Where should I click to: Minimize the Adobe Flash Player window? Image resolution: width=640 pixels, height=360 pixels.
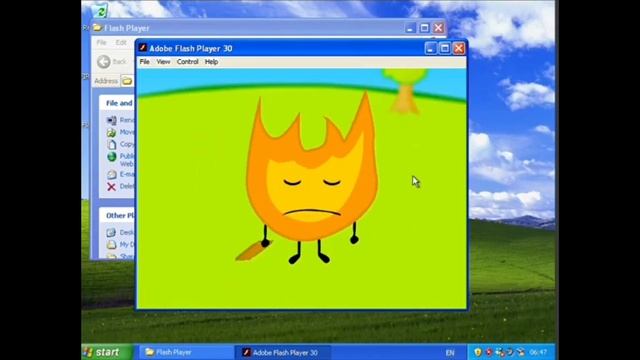point(430,48)
